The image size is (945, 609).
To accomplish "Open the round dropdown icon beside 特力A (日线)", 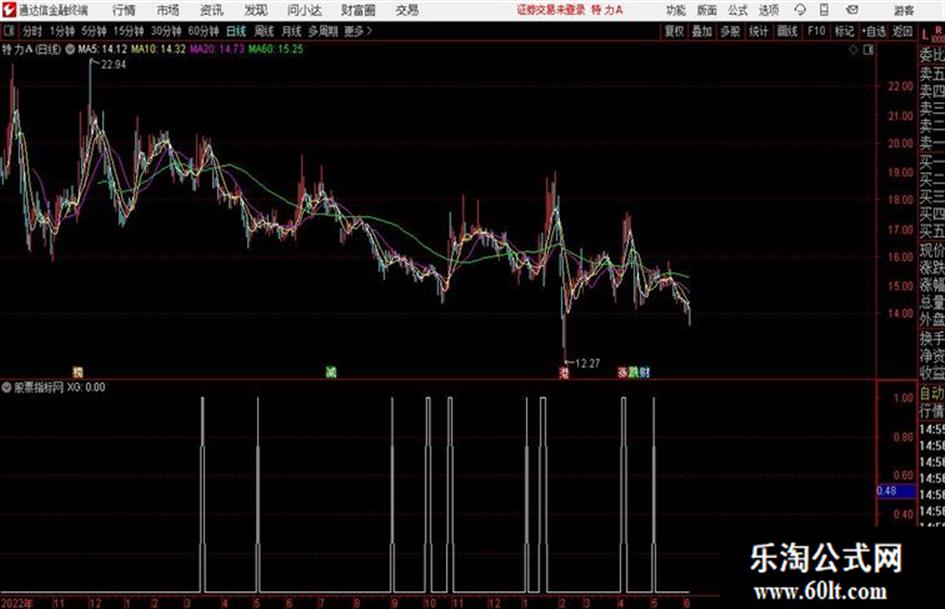I will (x=69, y=49).
